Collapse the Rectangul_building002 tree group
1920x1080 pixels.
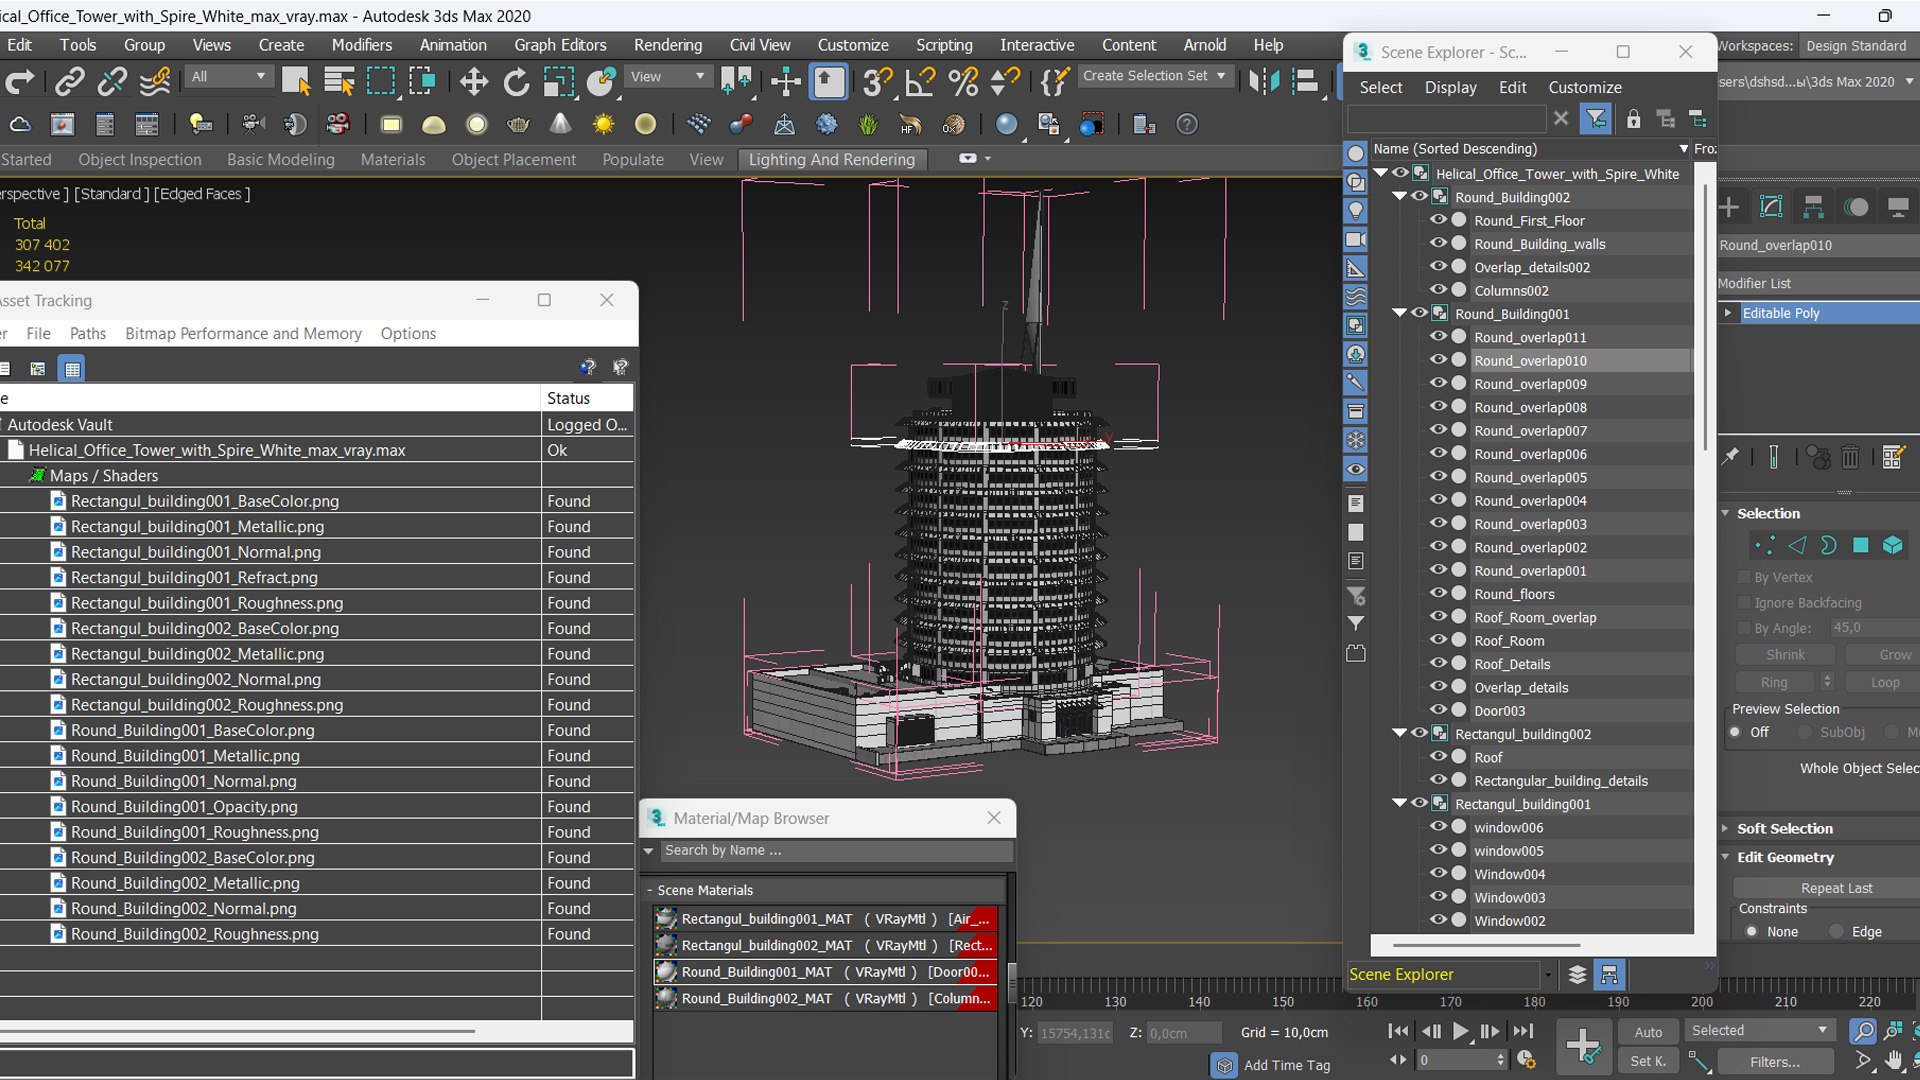point(1400,733)
